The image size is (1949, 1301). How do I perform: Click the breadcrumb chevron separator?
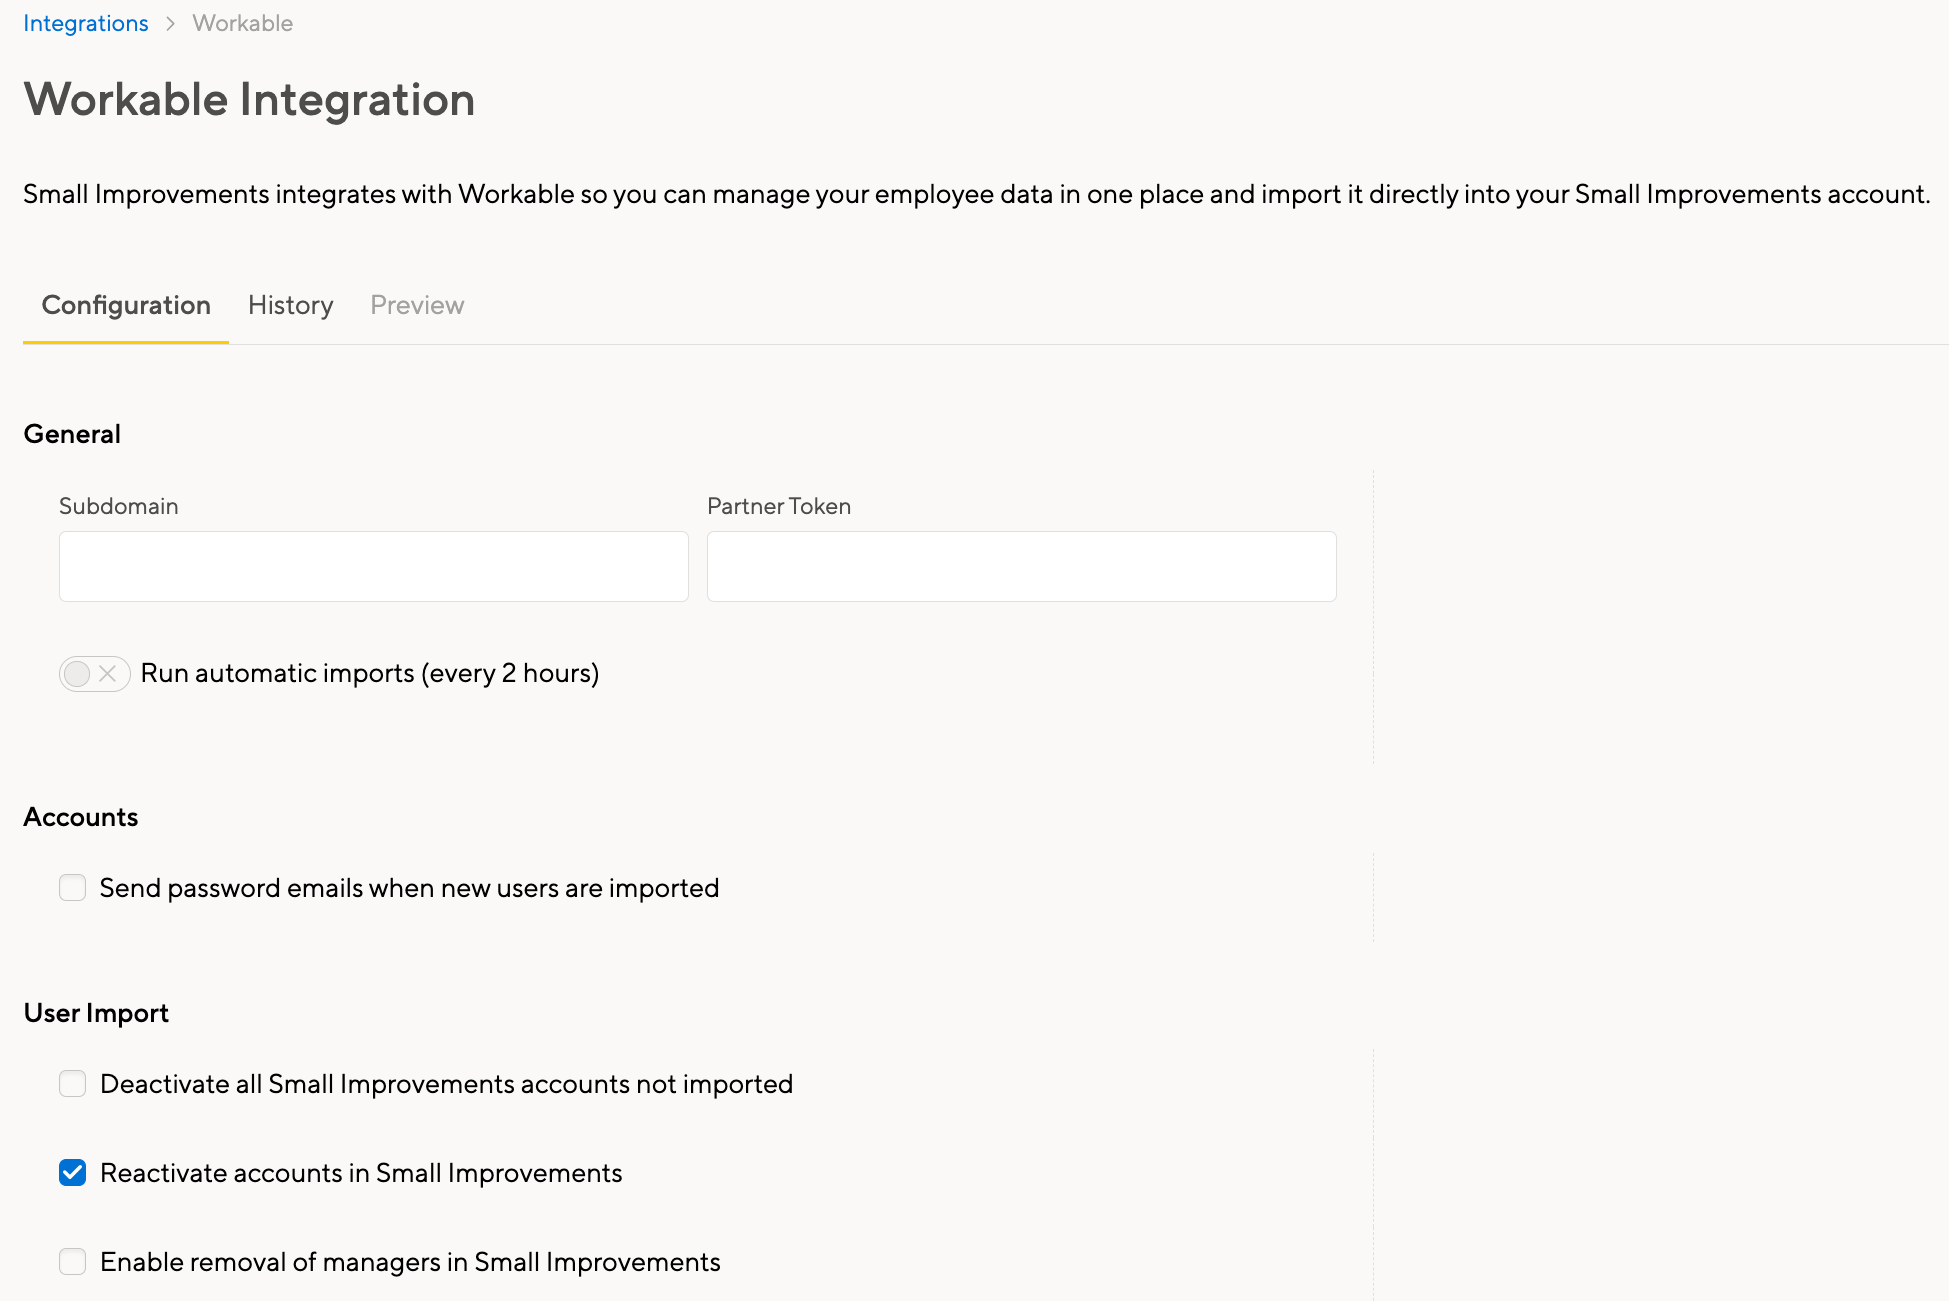coord(171,23)
